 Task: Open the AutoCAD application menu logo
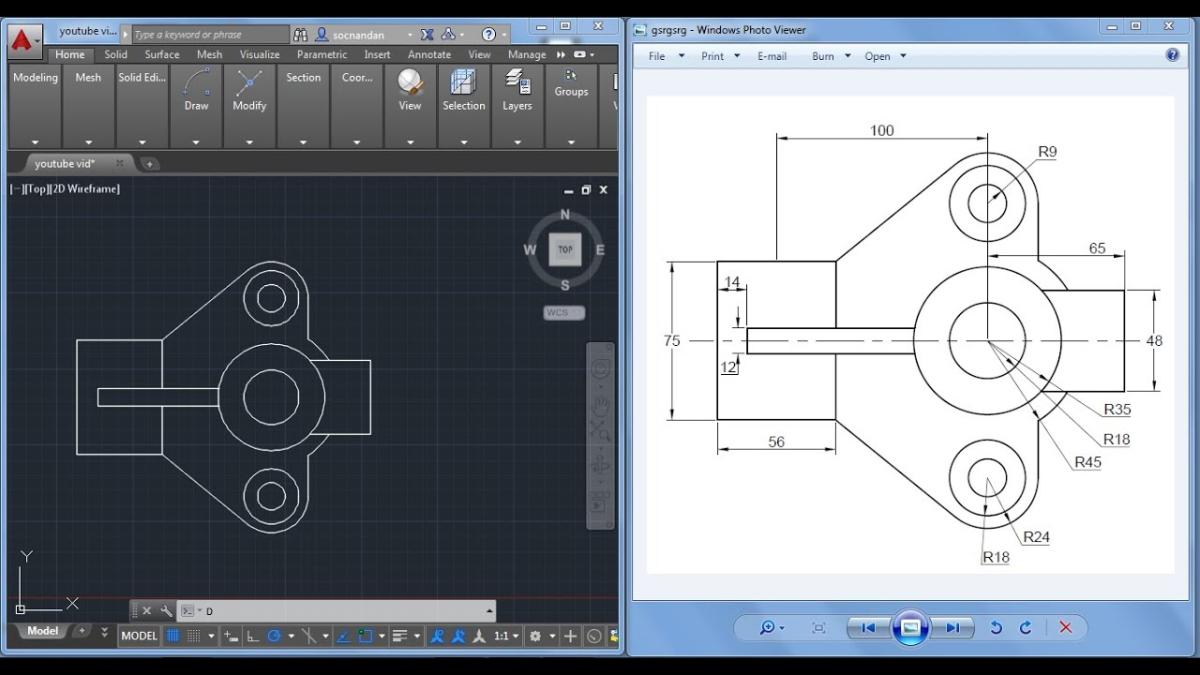[x=22, y=42]
